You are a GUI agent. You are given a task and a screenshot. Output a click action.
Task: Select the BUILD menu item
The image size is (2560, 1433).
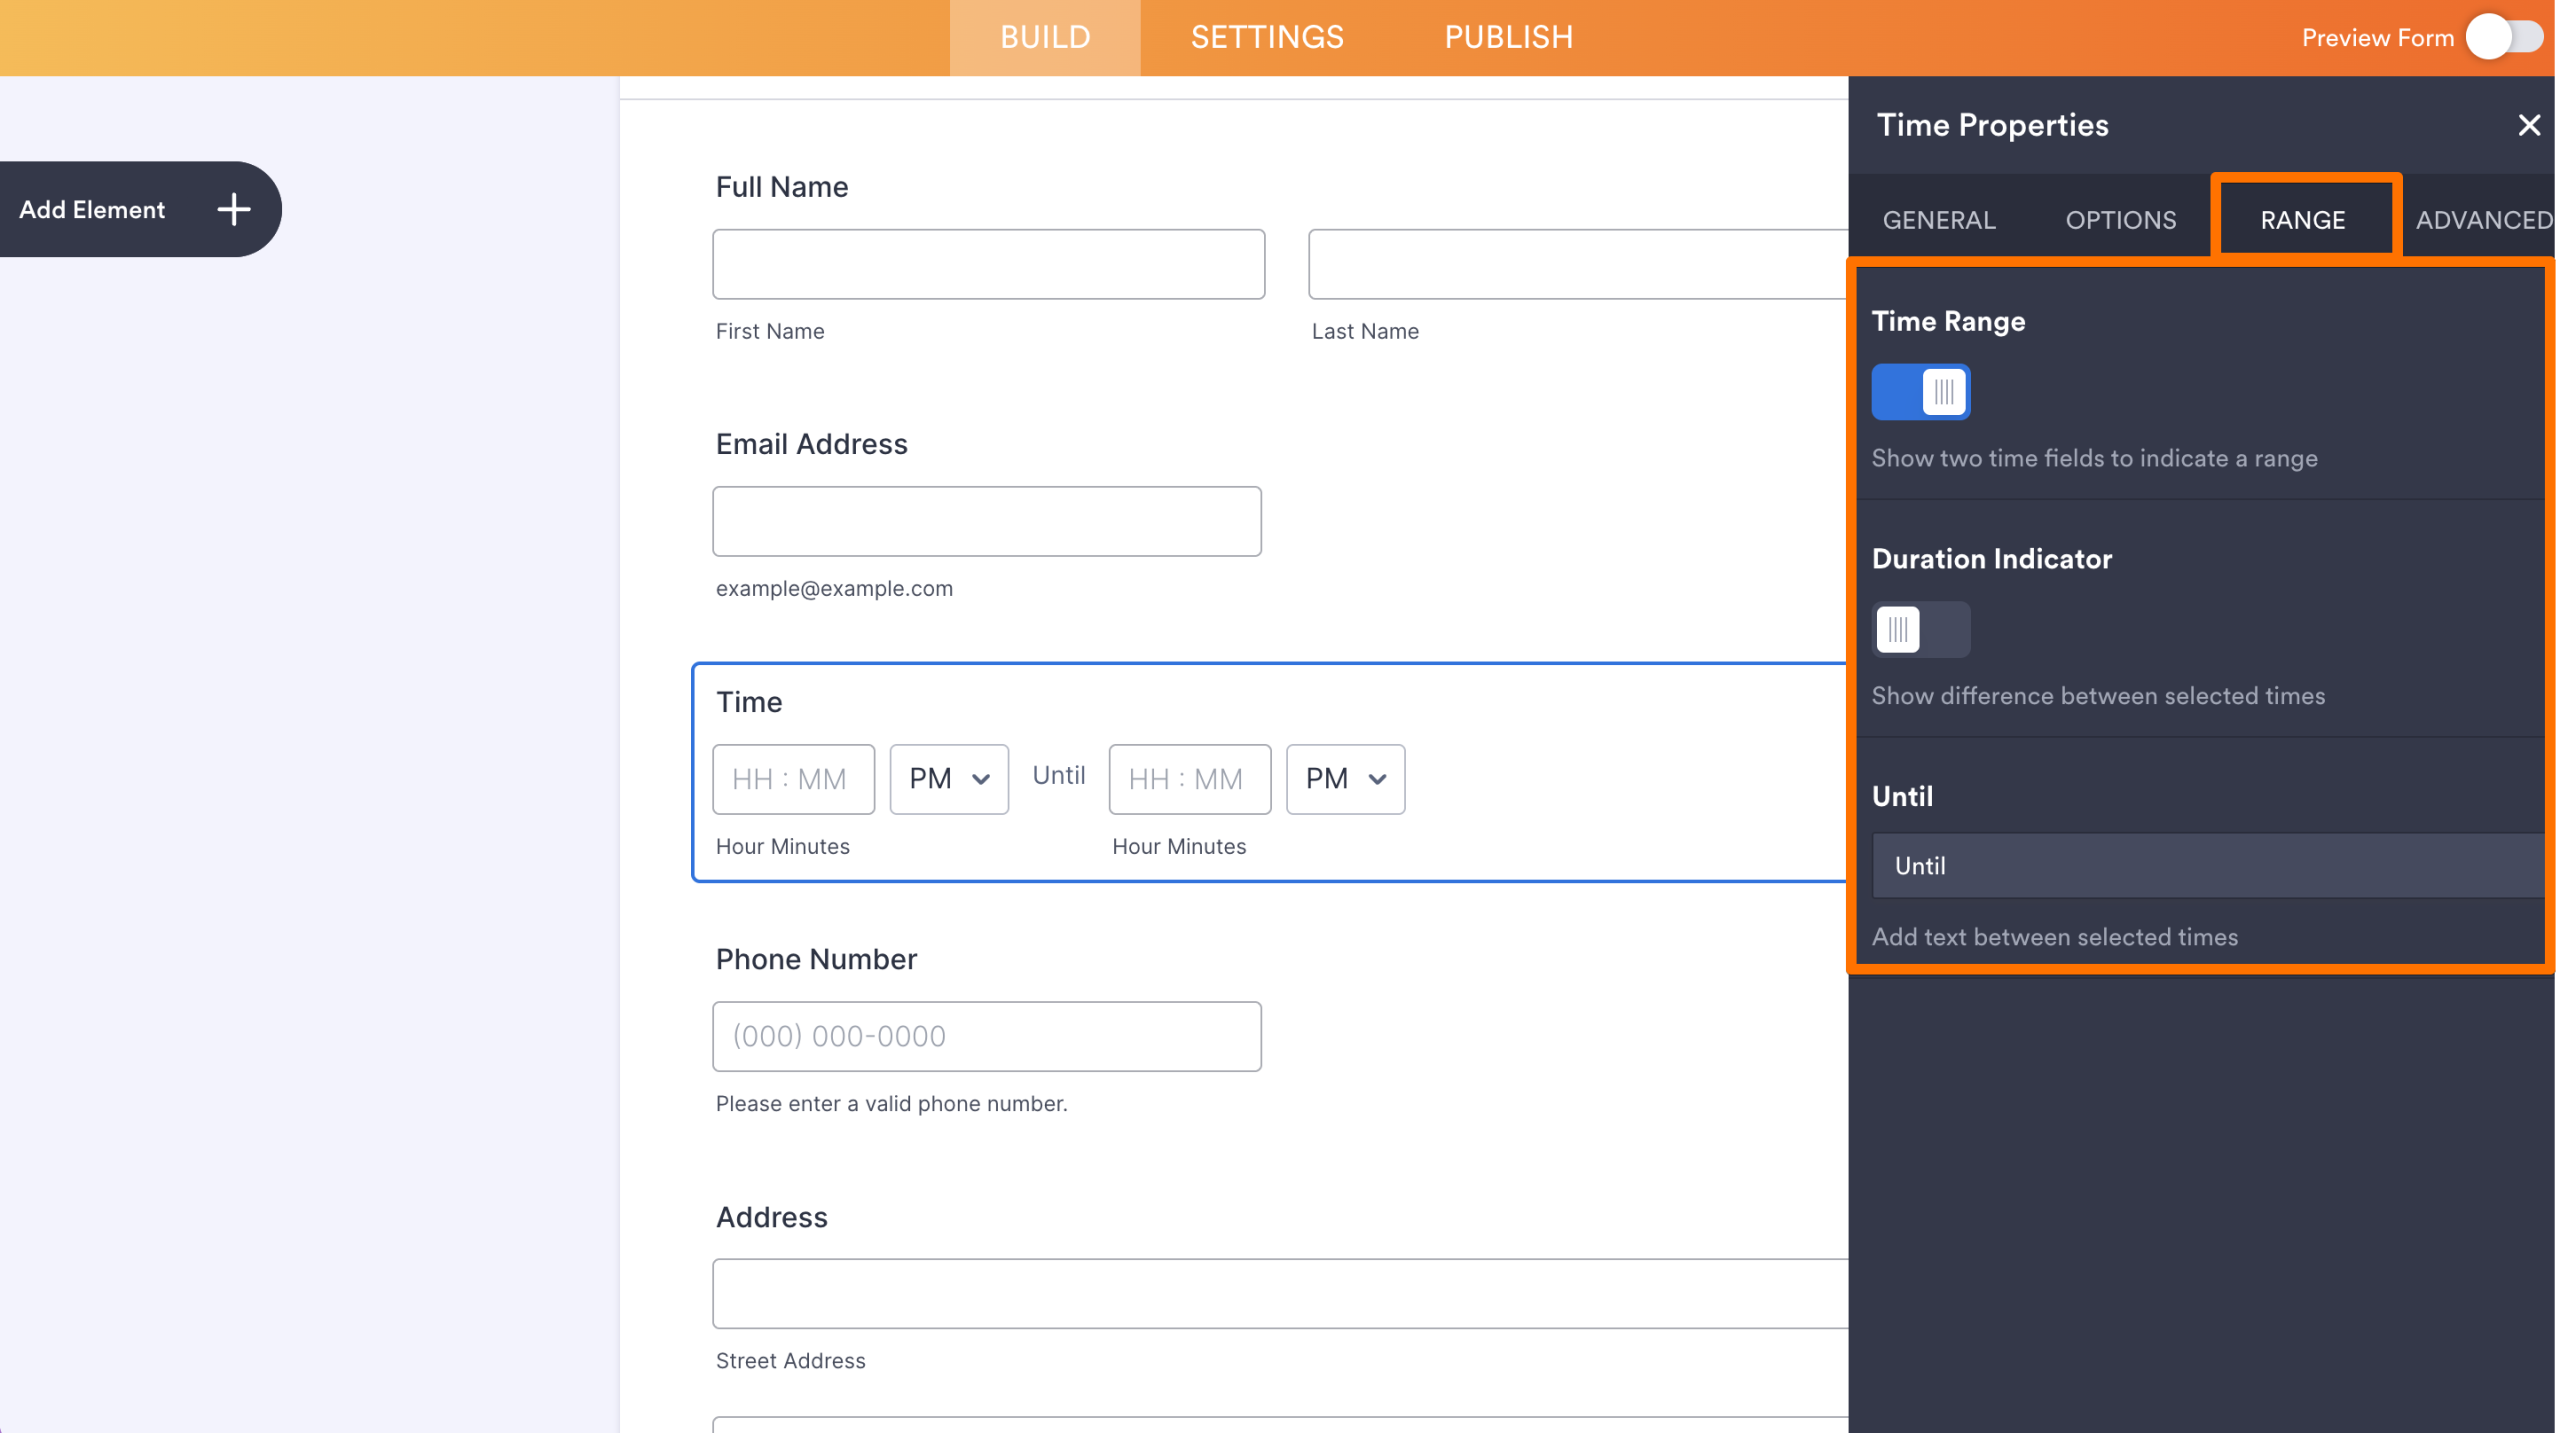[1044, 37]
